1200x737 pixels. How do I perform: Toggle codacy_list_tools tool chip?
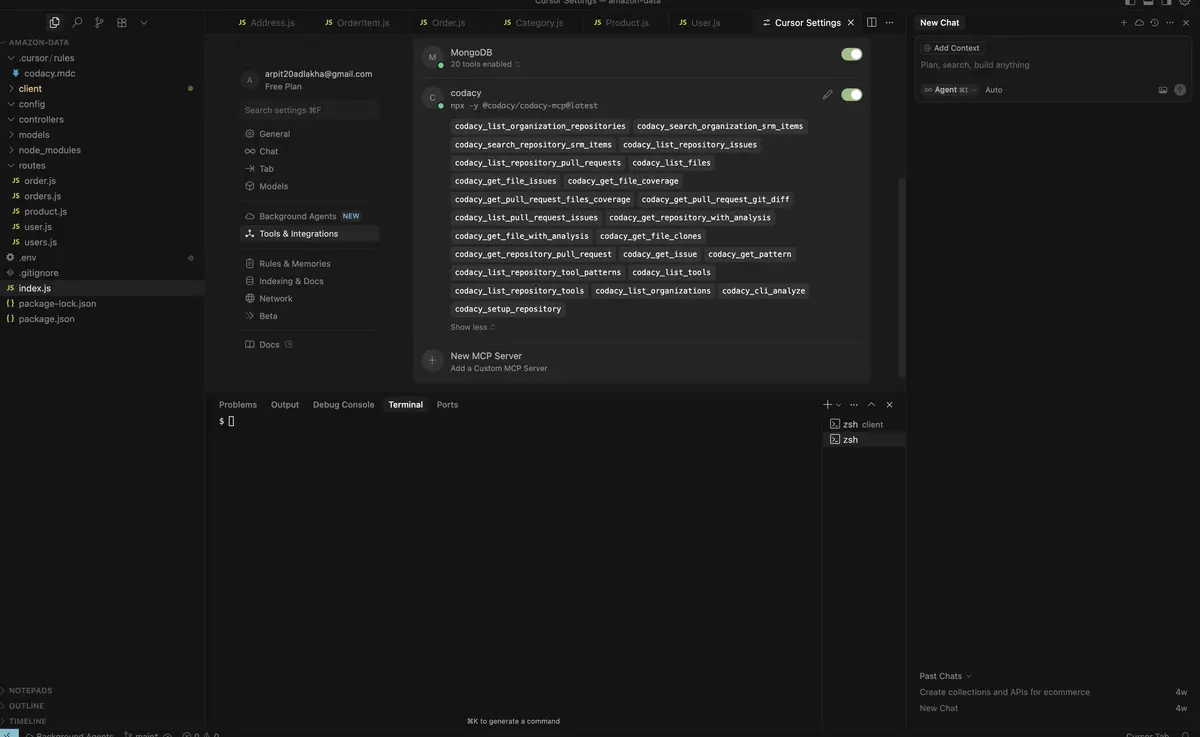tap(671, 272)
